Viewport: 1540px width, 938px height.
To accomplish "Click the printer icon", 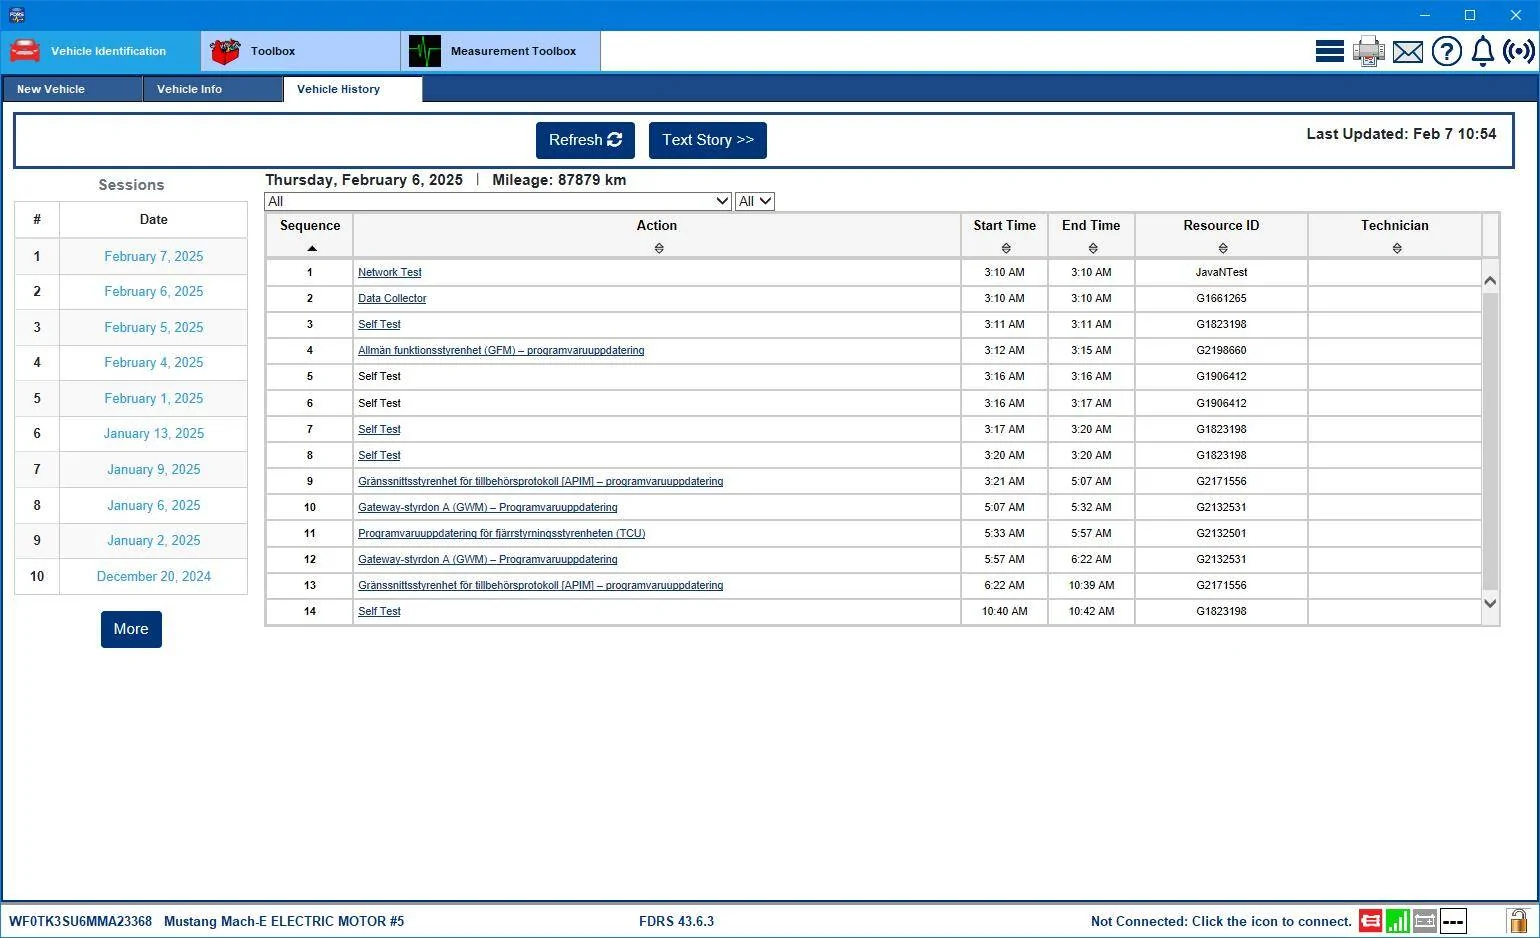I will tap(1368, 51).
